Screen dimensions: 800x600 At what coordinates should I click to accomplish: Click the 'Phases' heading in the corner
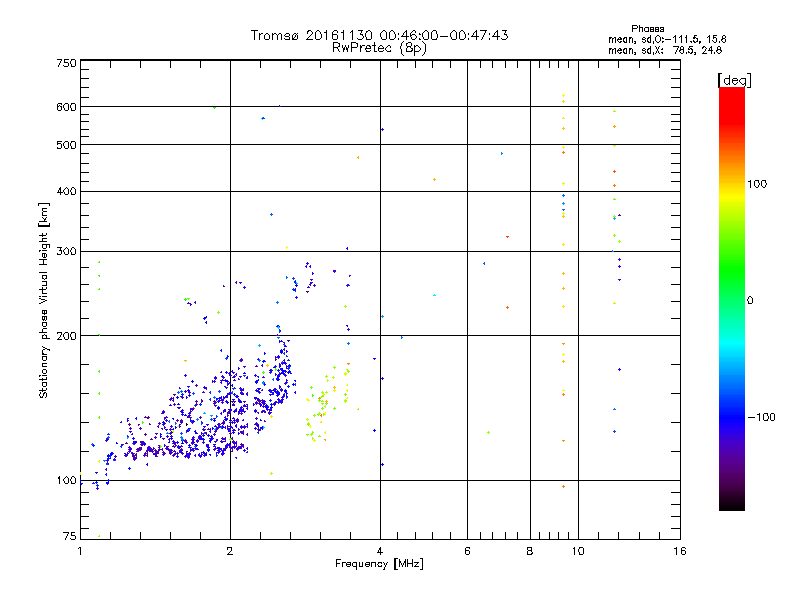[x=647, y=29]
